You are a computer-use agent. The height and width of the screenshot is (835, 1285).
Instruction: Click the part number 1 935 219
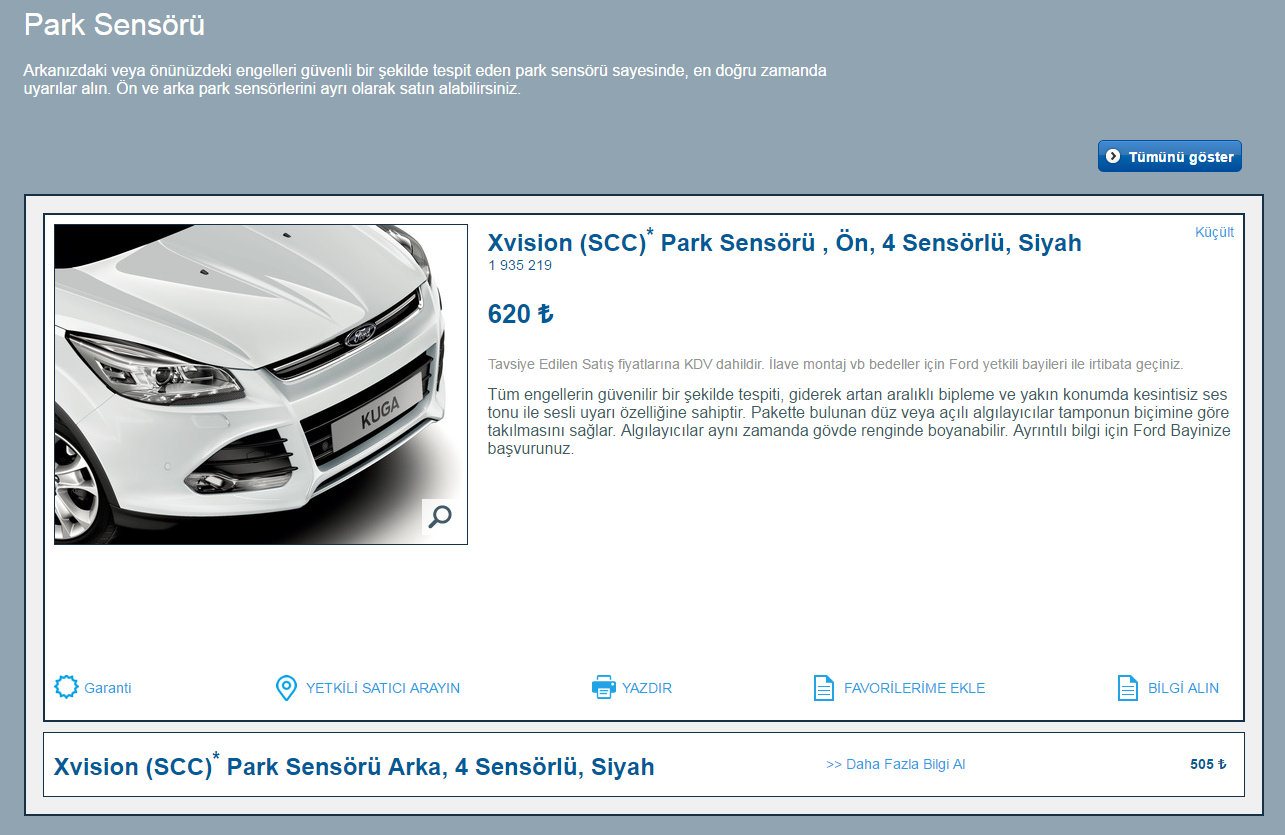[520, 266]
